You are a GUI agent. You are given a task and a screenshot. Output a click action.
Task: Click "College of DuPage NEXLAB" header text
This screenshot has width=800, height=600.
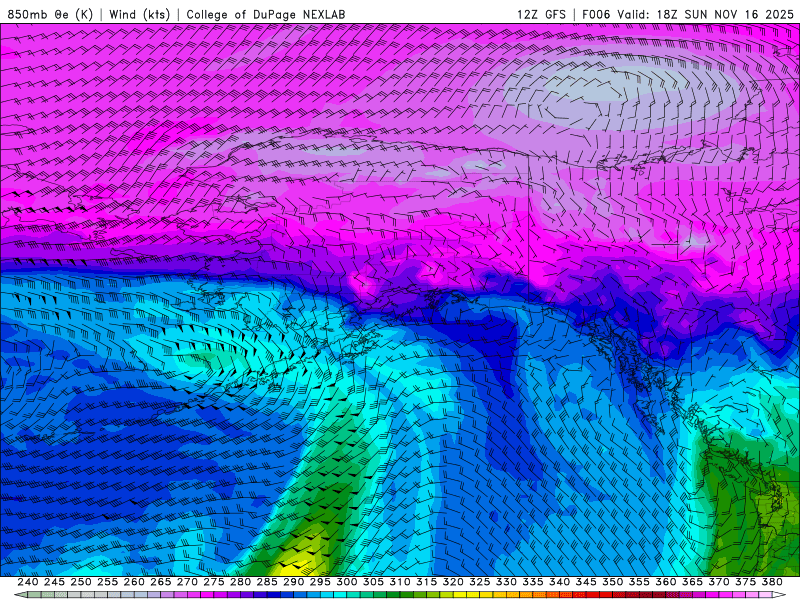click(x=266, y=14)
